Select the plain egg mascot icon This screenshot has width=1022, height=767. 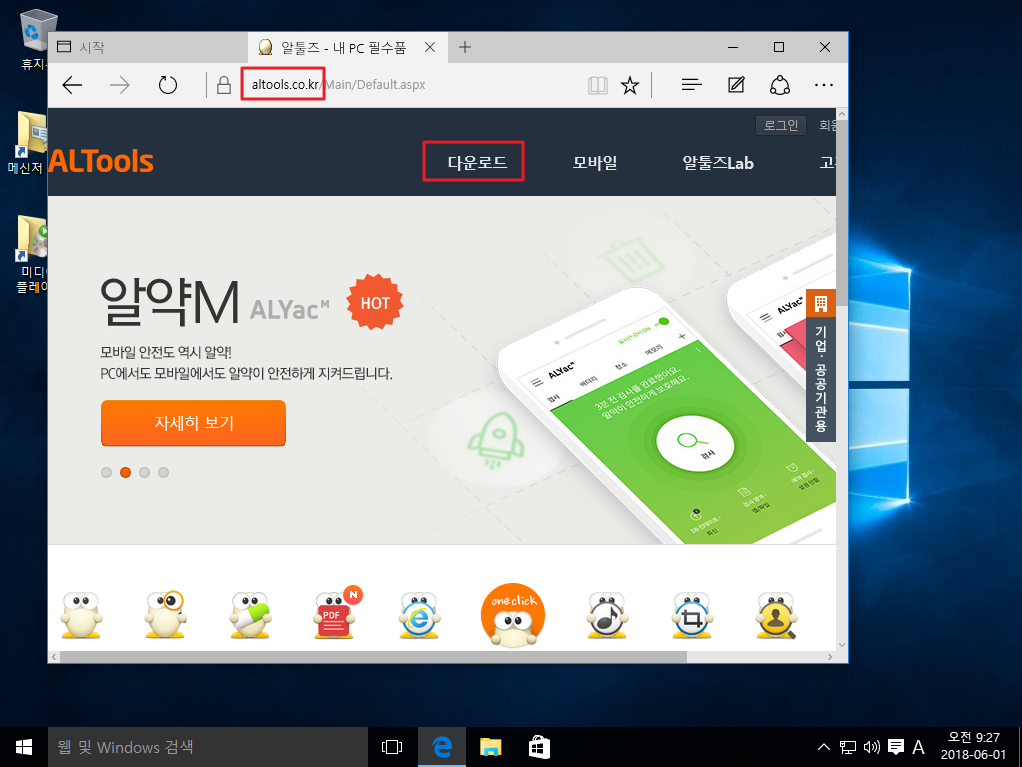pyautogui.click(x=81, y=615)
